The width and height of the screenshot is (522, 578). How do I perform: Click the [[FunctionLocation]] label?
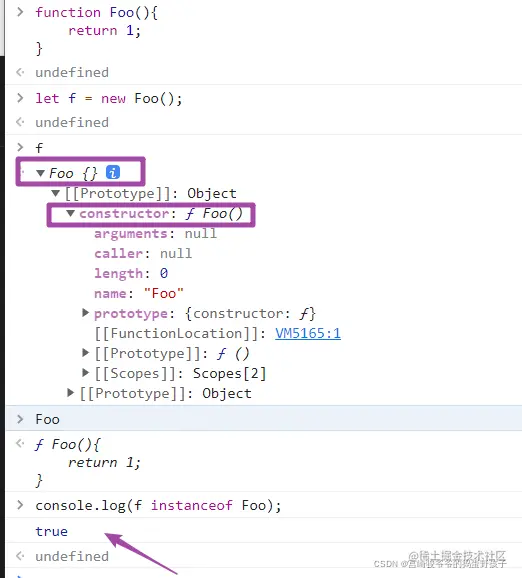tap(176, 333)
